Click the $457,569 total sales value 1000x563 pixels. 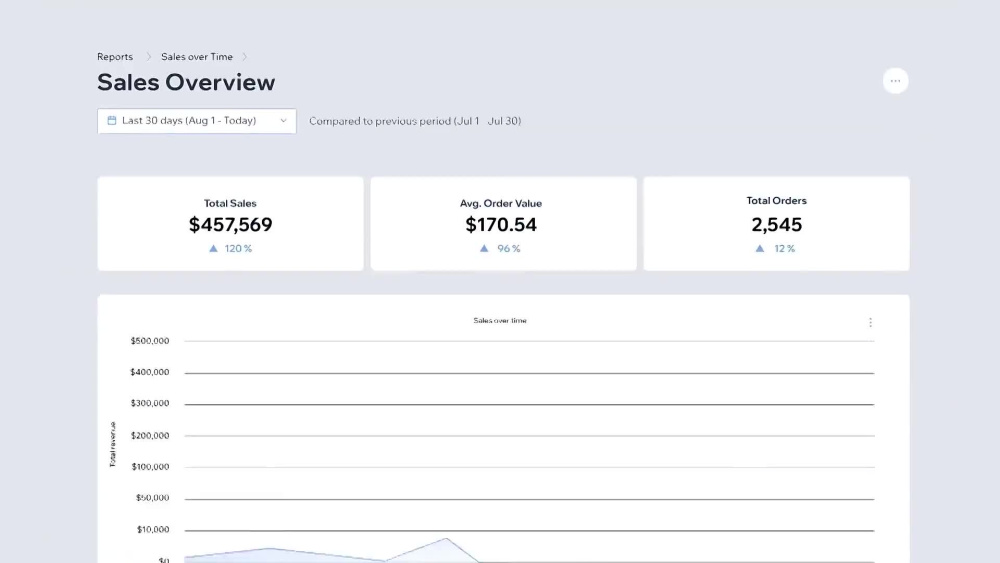[x=230, y=224]
